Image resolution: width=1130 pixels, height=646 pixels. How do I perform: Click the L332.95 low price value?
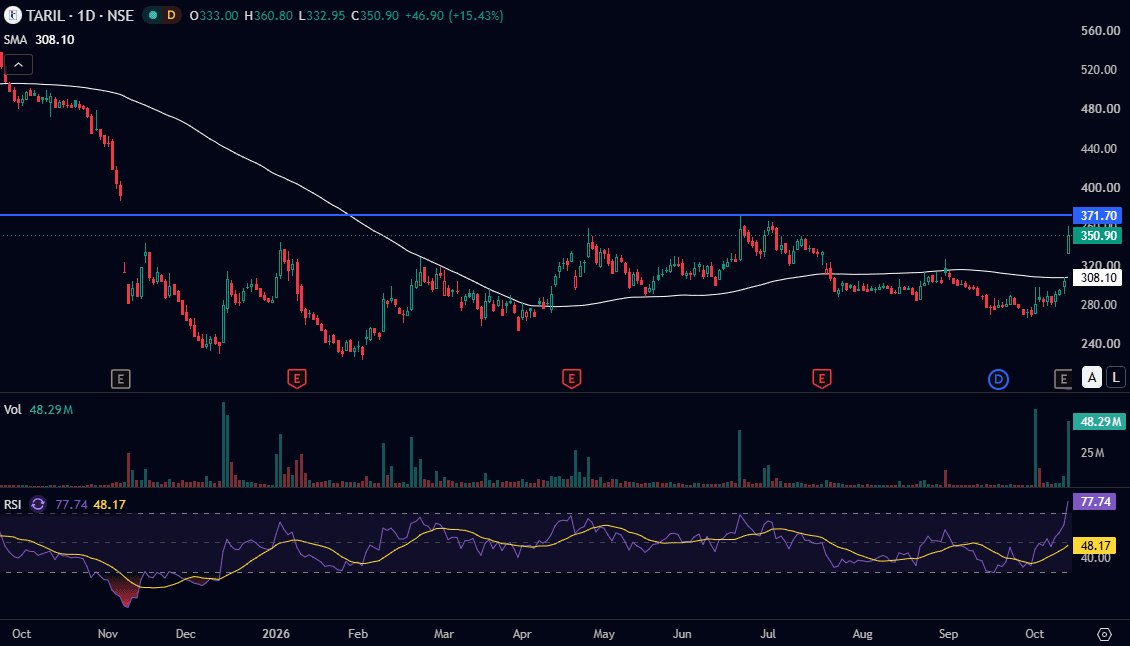point(321,15)
